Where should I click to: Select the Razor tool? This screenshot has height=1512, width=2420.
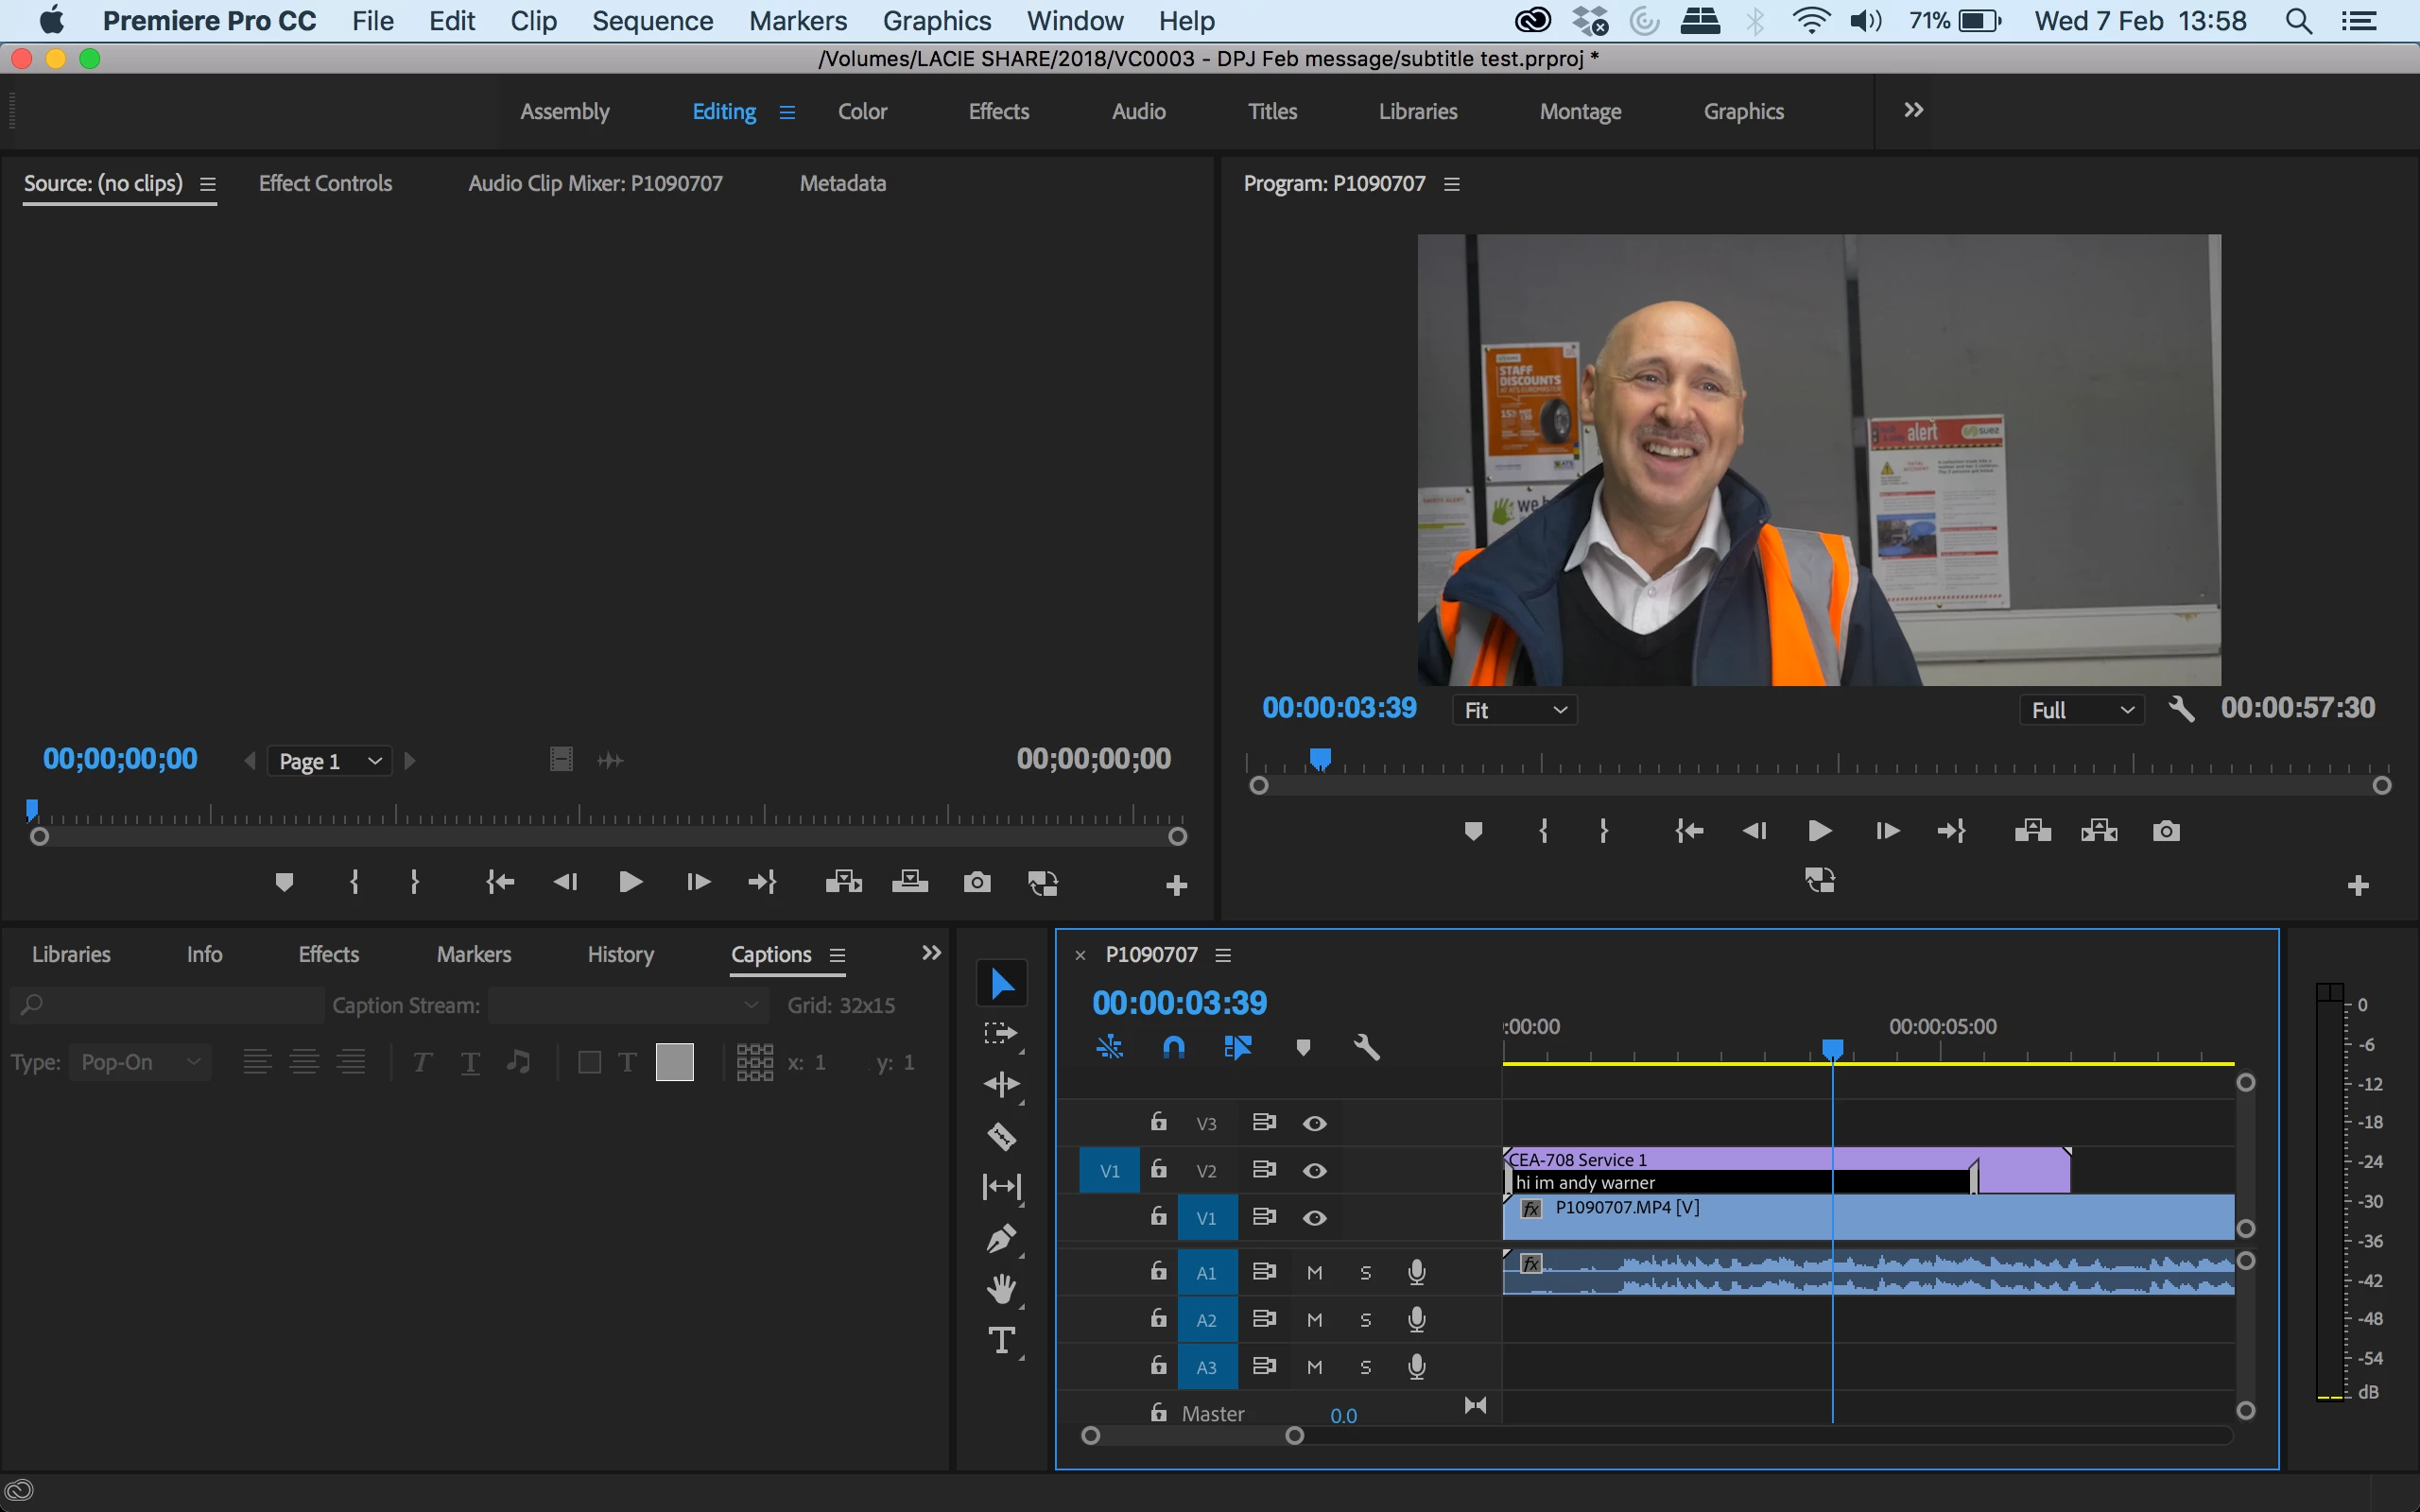coord(1001,1137)
